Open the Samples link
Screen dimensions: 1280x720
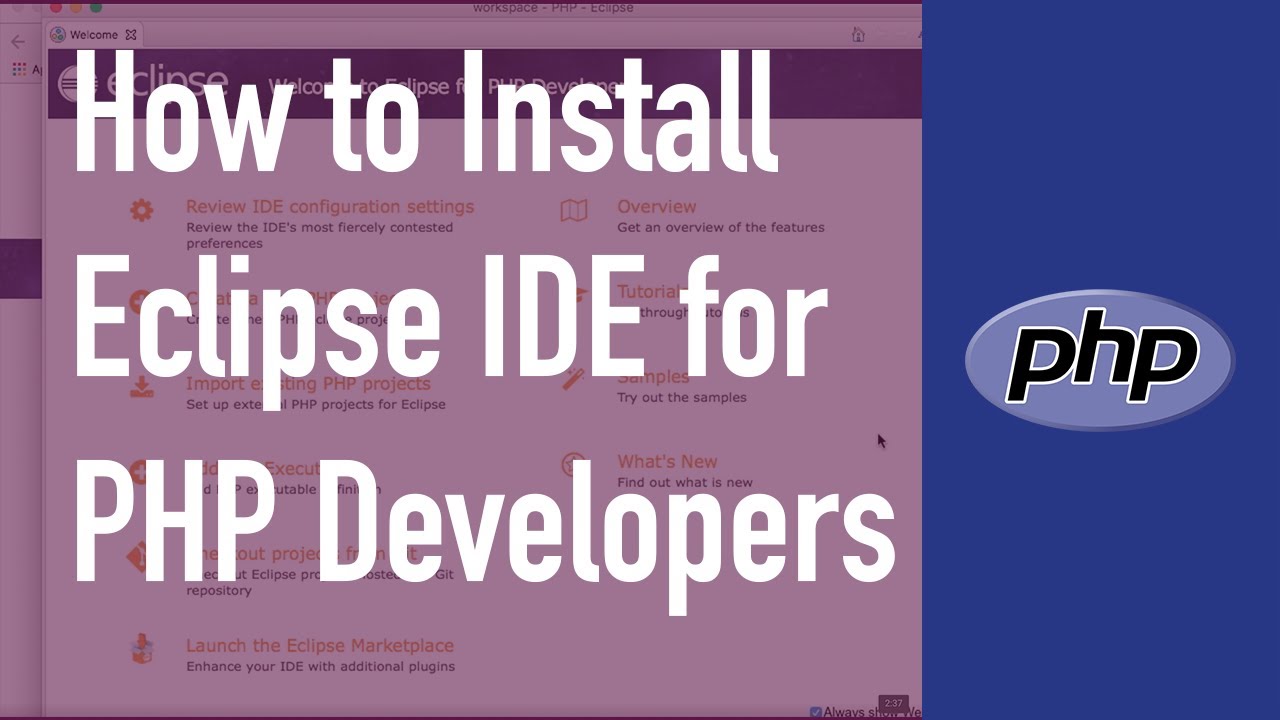653,377
